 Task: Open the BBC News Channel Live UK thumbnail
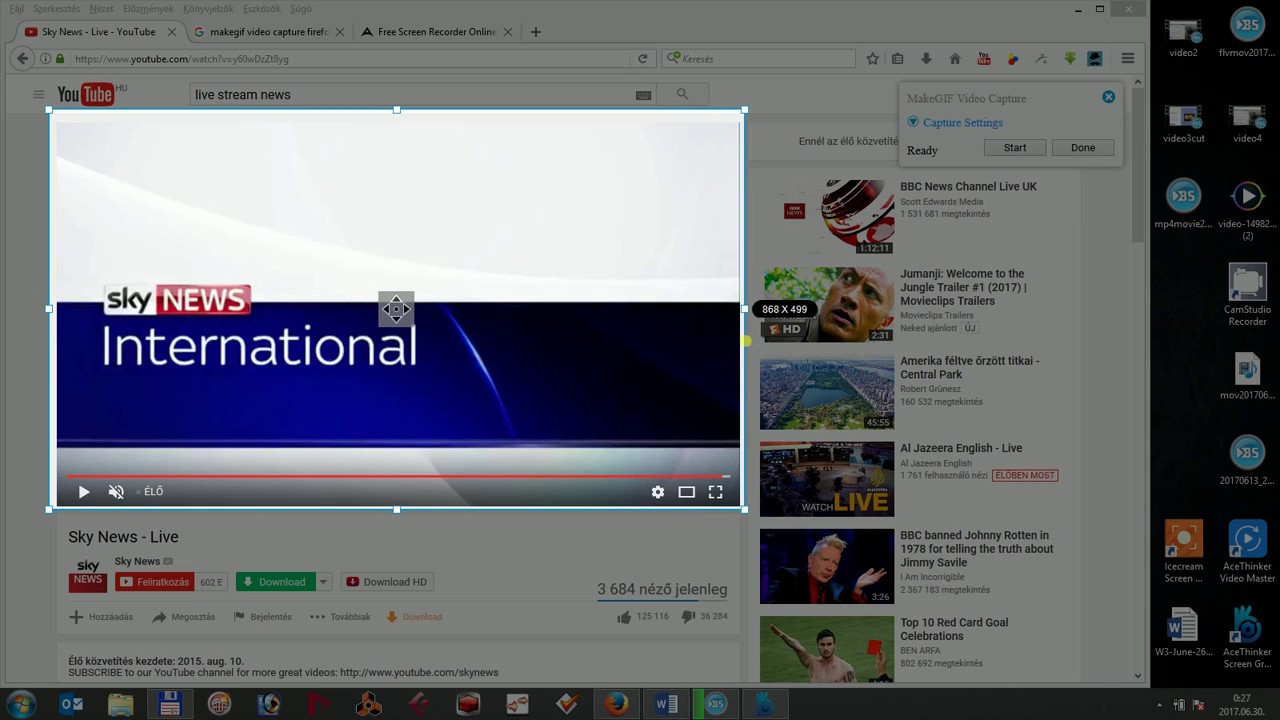pos(827,217)
